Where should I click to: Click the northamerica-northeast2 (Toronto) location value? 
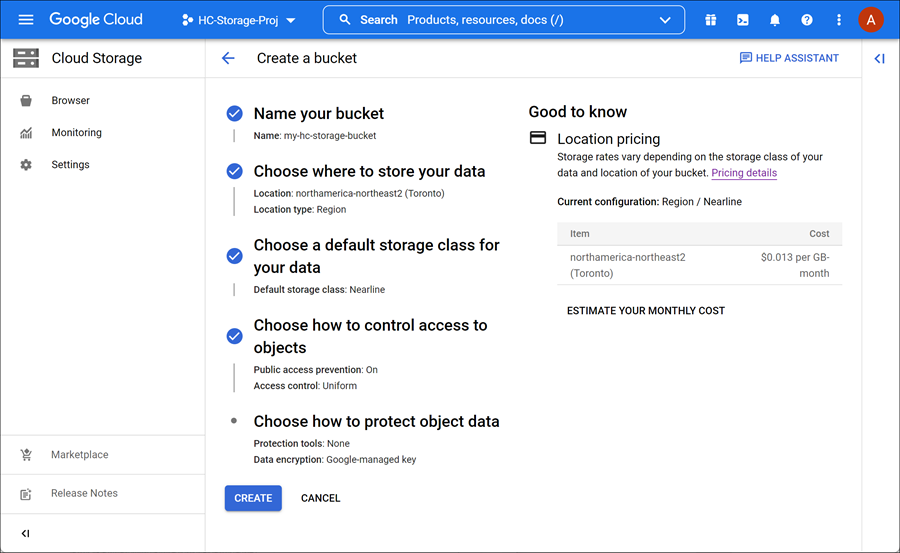[x=370, y=194]
